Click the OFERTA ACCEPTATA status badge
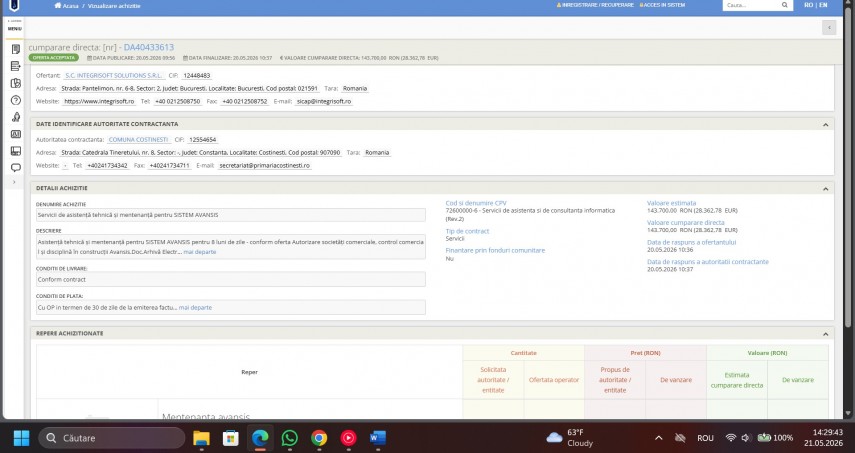855x453 pixels. (53, 58)
